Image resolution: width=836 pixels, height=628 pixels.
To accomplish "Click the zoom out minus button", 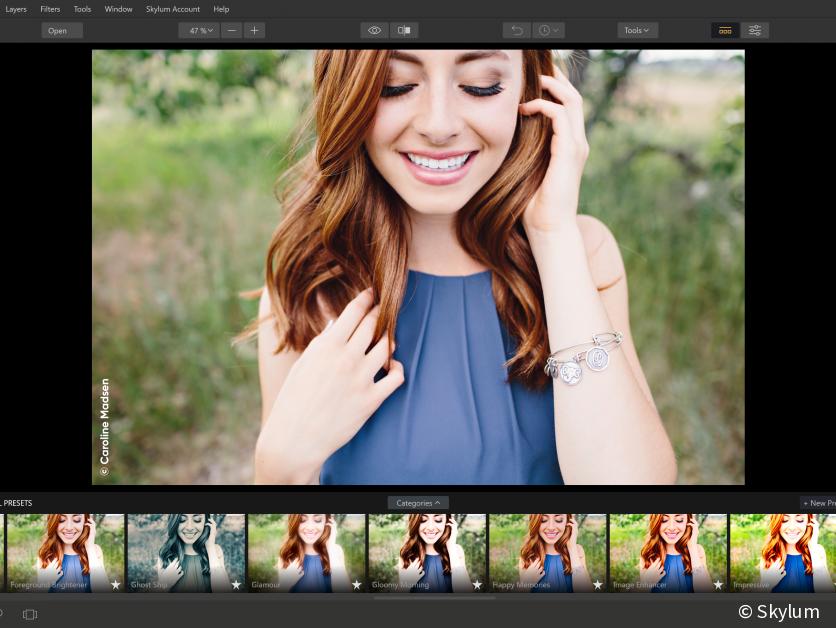I will click(x=231, y=30).
